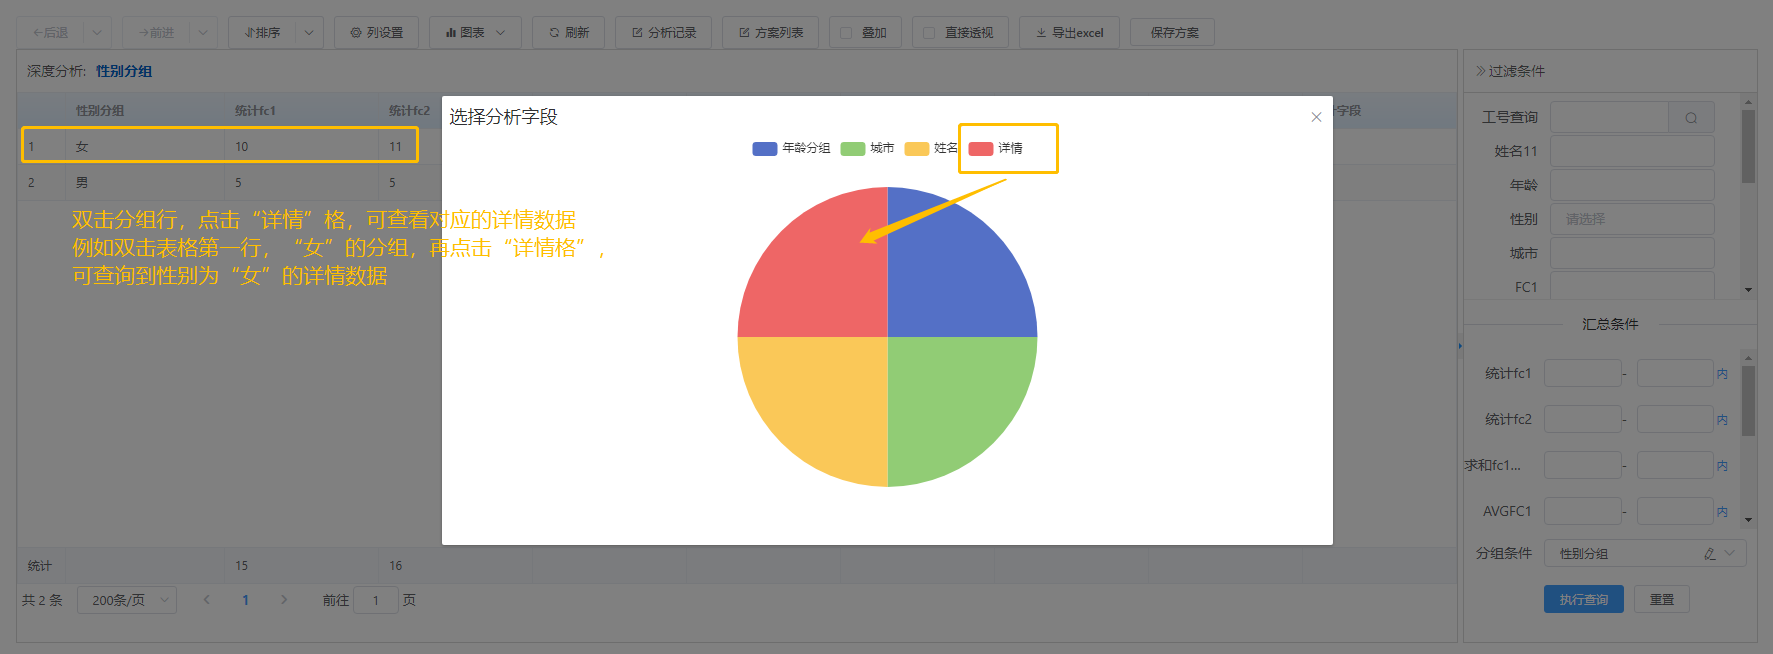Click the blue 年龄分组 legend swatch
Image resolution: width=1773 pixels, height=654 pixels.
coord(764,149)
